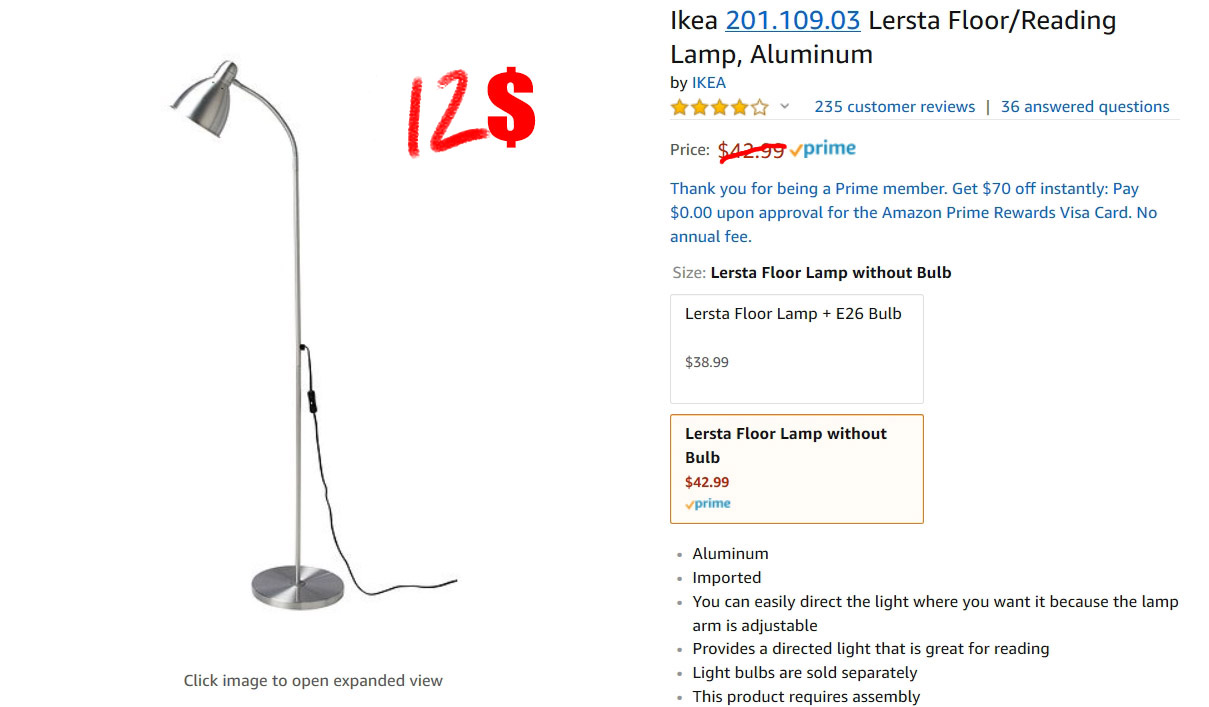
Task: Click the 201.109.03 model number link
Action: [x=793, y=21]
